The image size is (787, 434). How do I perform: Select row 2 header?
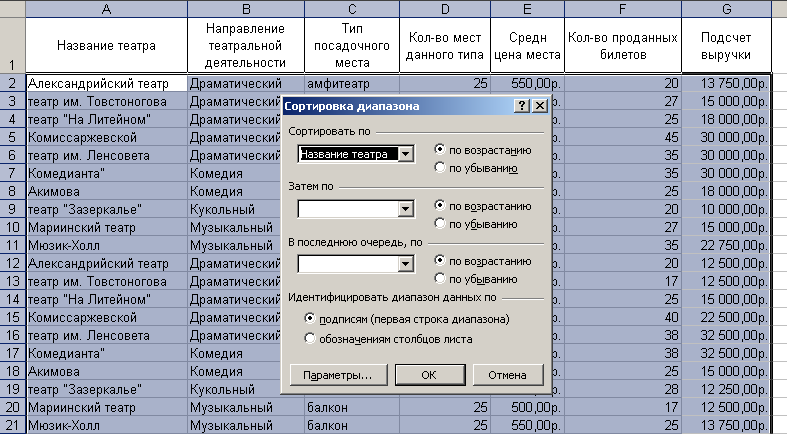coord(13,83)
